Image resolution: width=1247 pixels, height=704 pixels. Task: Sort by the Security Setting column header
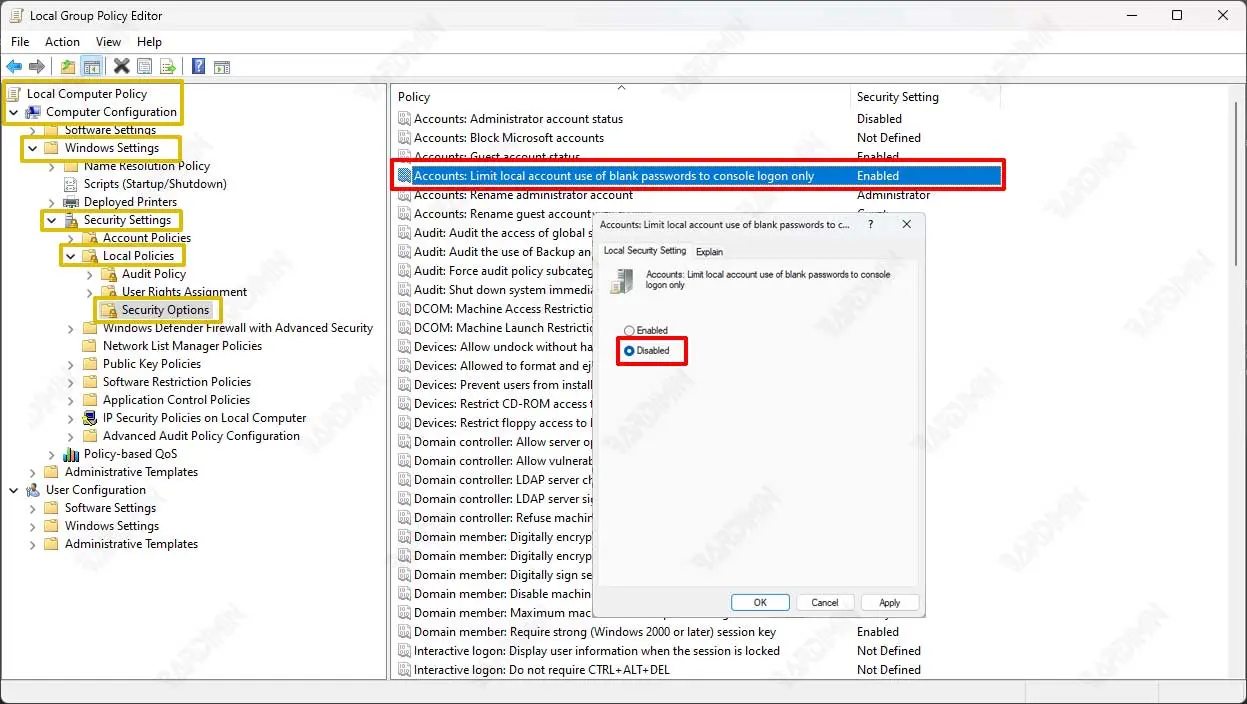897,97
